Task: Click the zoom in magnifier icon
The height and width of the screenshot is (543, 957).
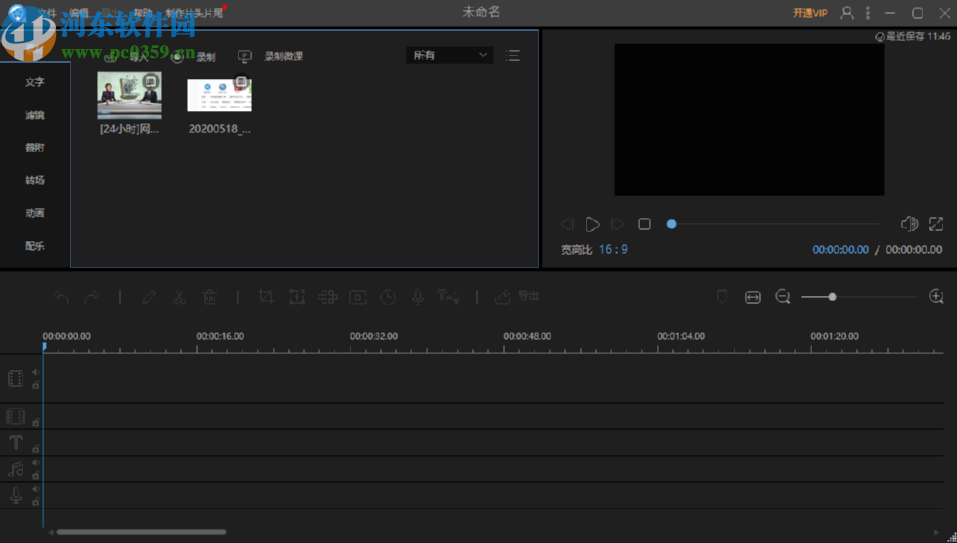Action: [x=936, y=297]
